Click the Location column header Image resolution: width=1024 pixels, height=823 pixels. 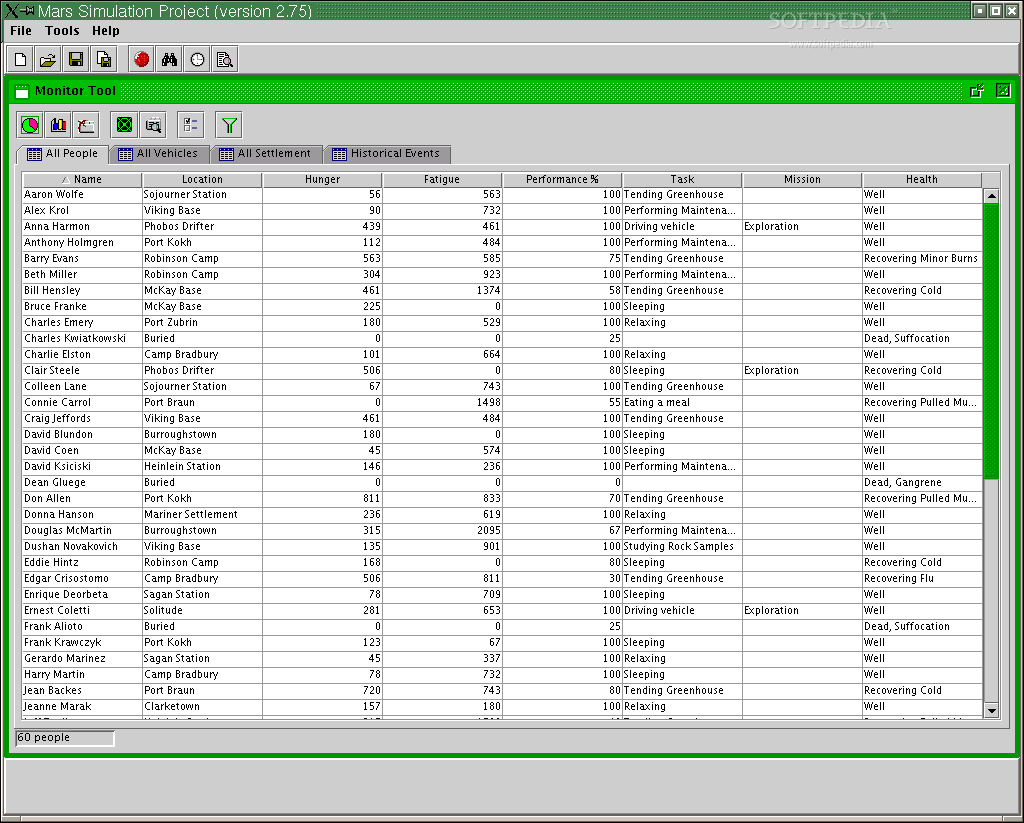coord(202,180)
